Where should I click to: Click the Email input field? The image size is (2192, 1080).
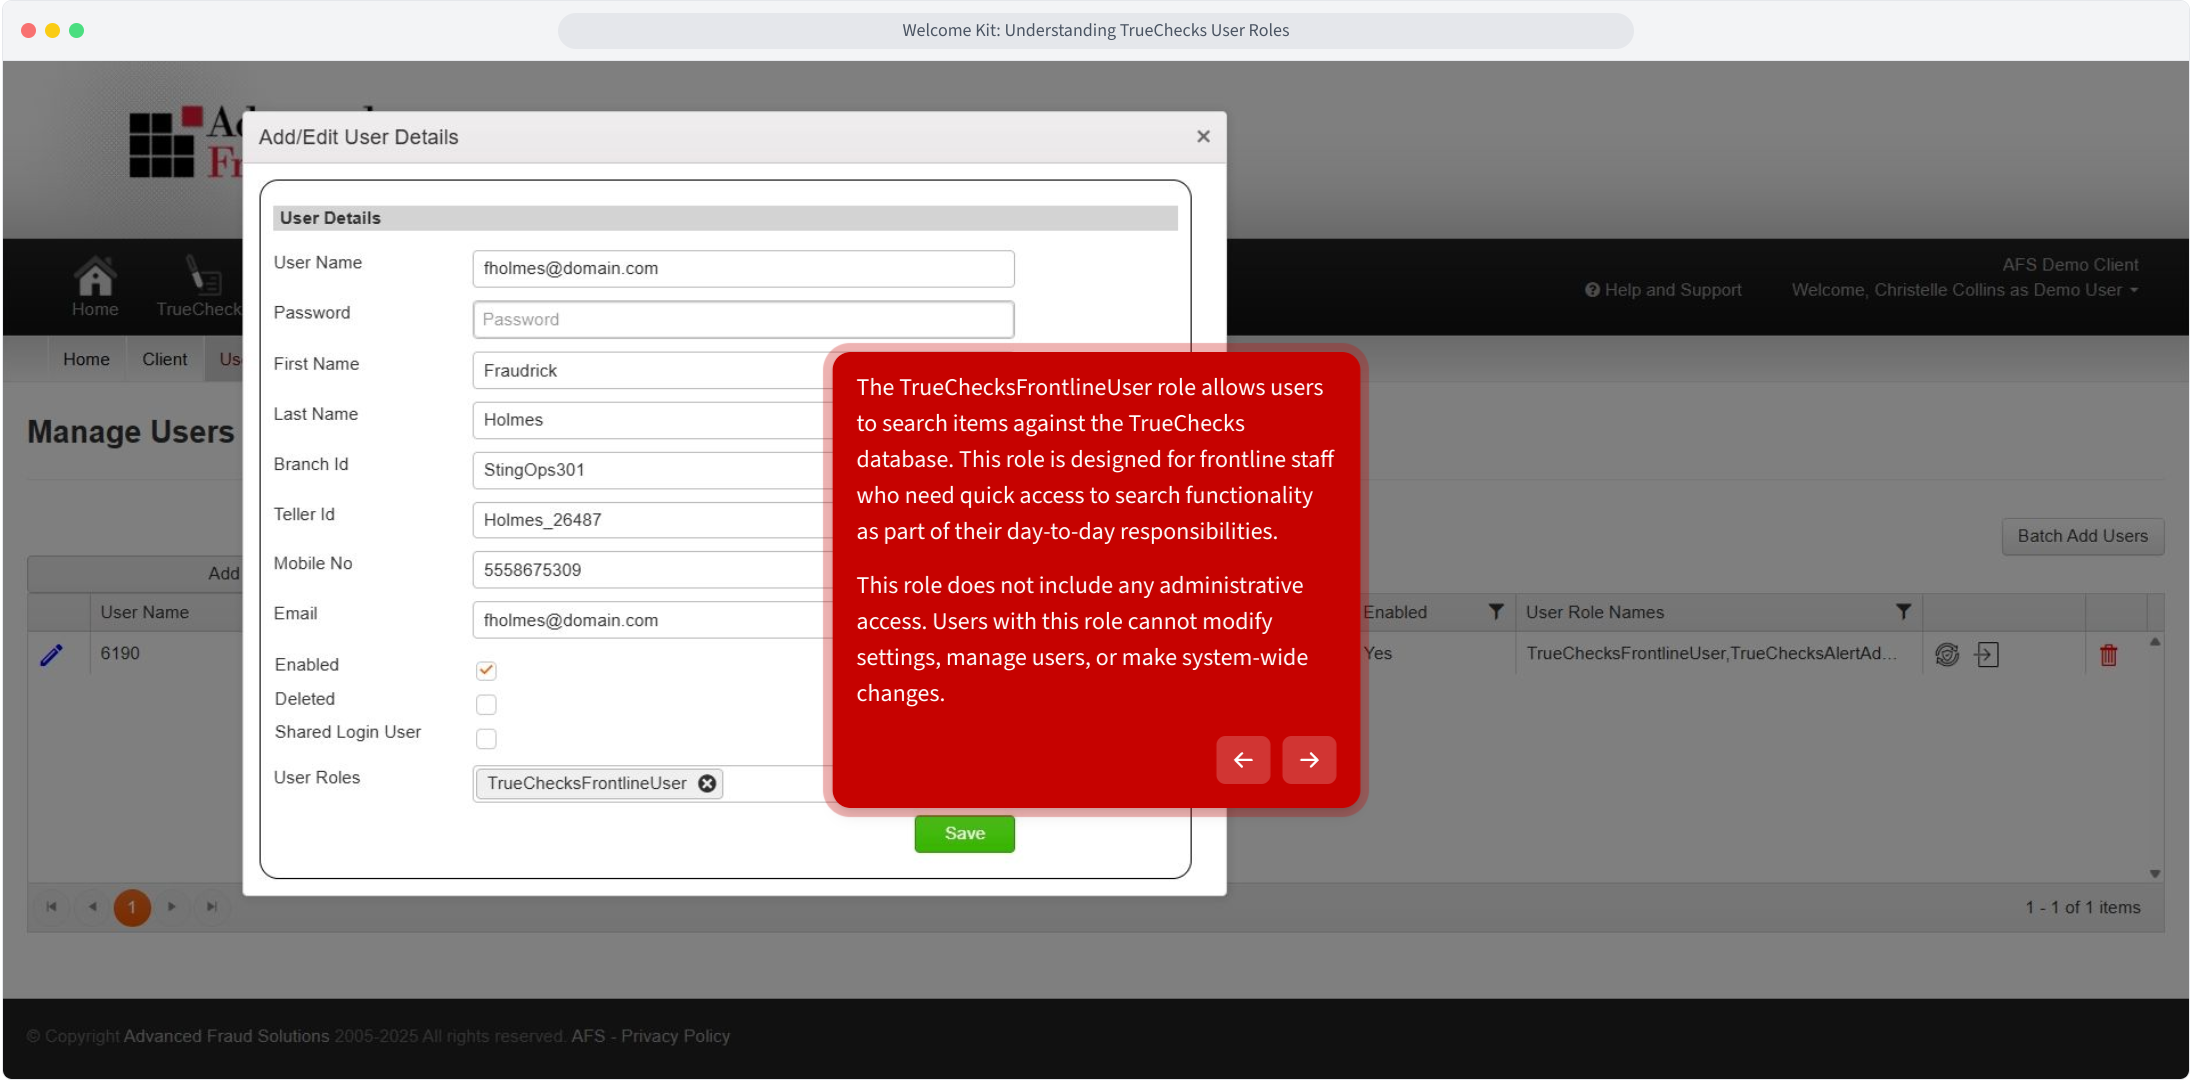point(652,620)
